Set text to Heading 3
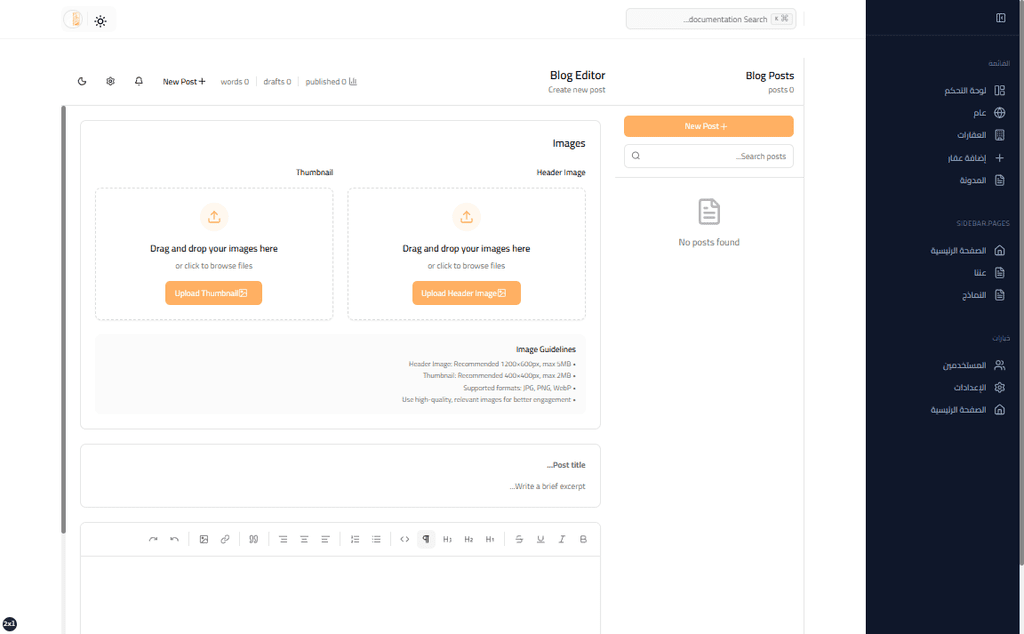The height and width of the screenshot is (634, 1024). [447, 539]
